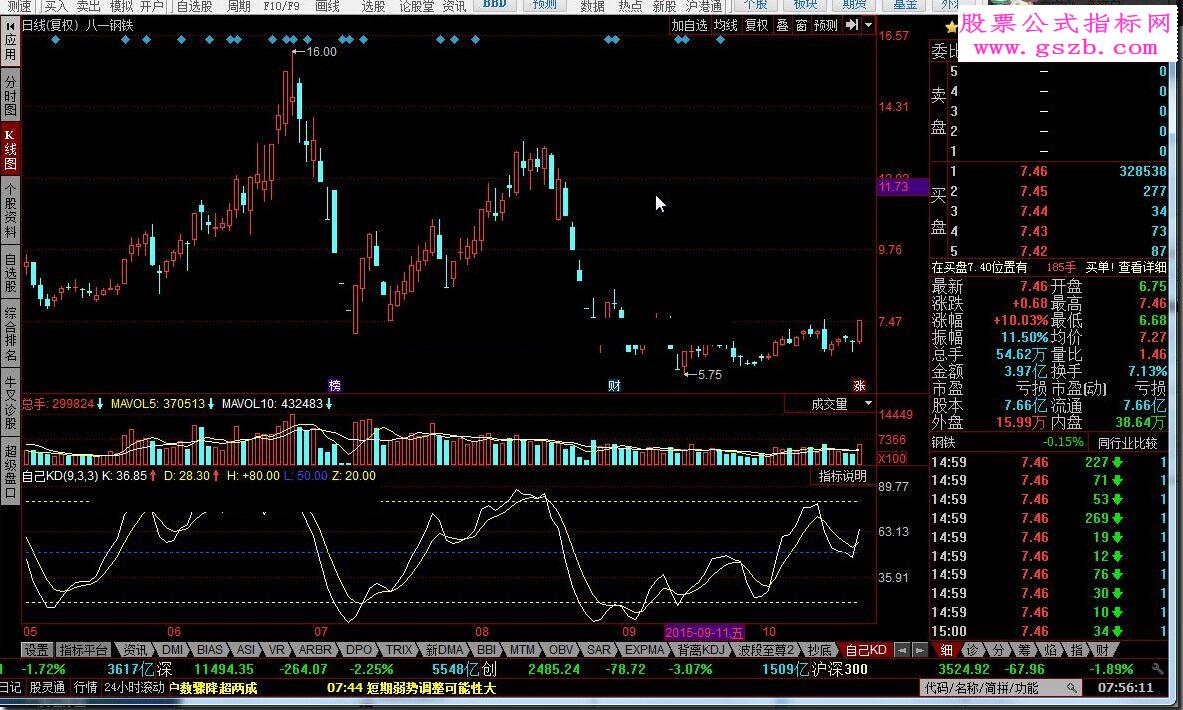This screenshot has width=1183, height=710.
Task: Switch to 分时图 intraday view in sidebar
Action: pos(11,95)
